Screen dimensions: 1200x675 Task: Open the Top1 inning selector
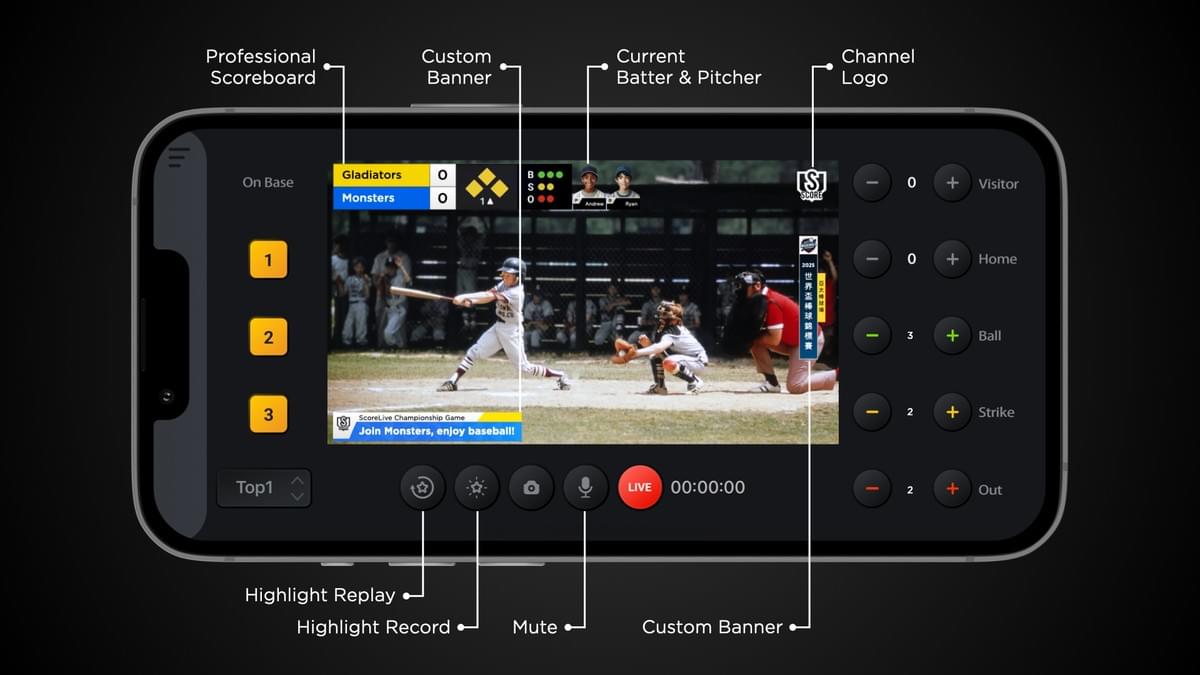click(x=264, y=488)
